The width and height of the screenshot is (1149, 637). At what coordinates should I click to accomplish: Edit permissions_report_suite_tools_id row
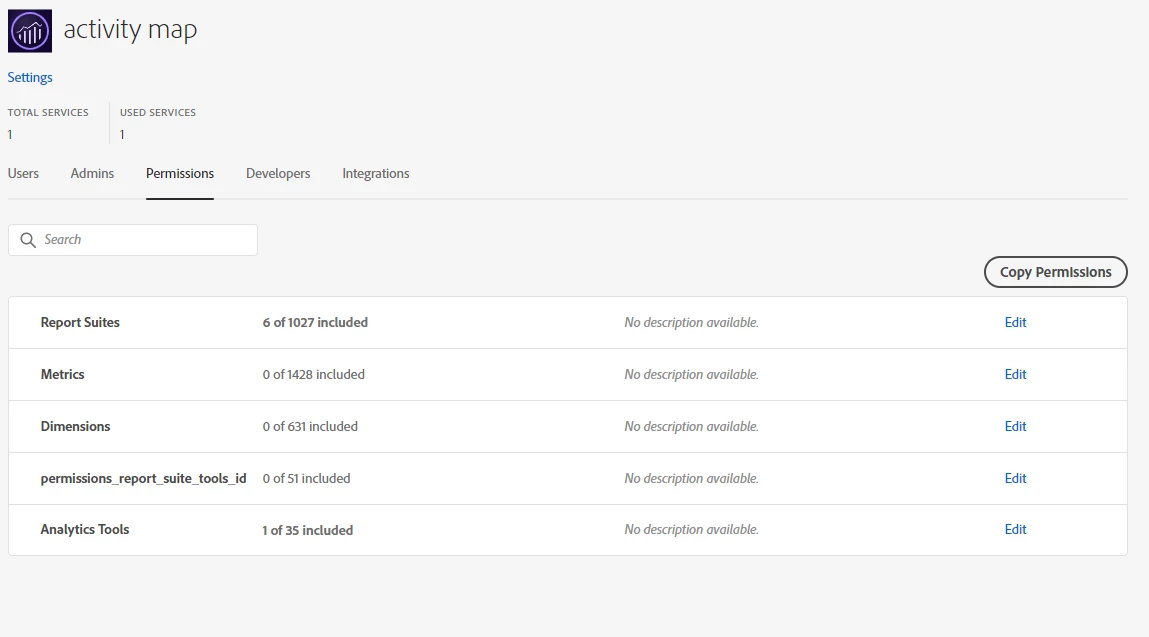1015,479
